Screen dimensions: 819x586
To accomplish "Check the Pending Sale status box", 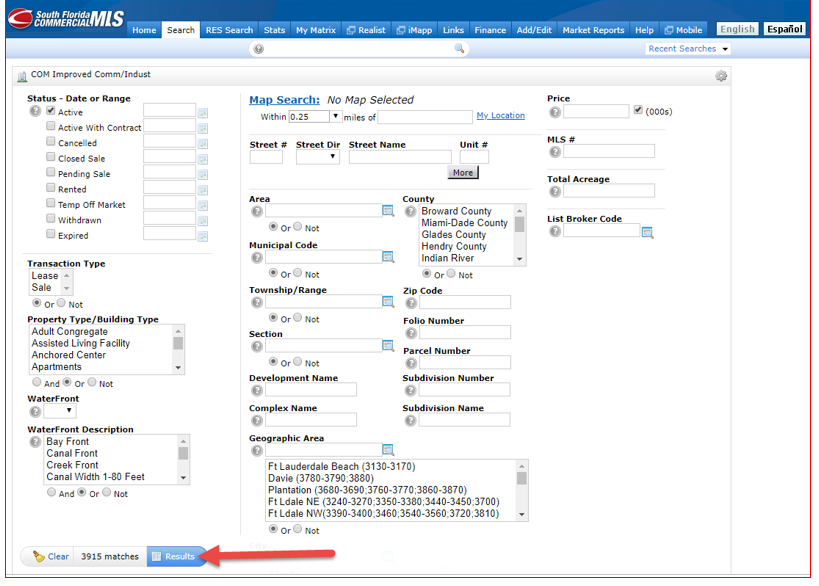I will [x=51, y=173].
